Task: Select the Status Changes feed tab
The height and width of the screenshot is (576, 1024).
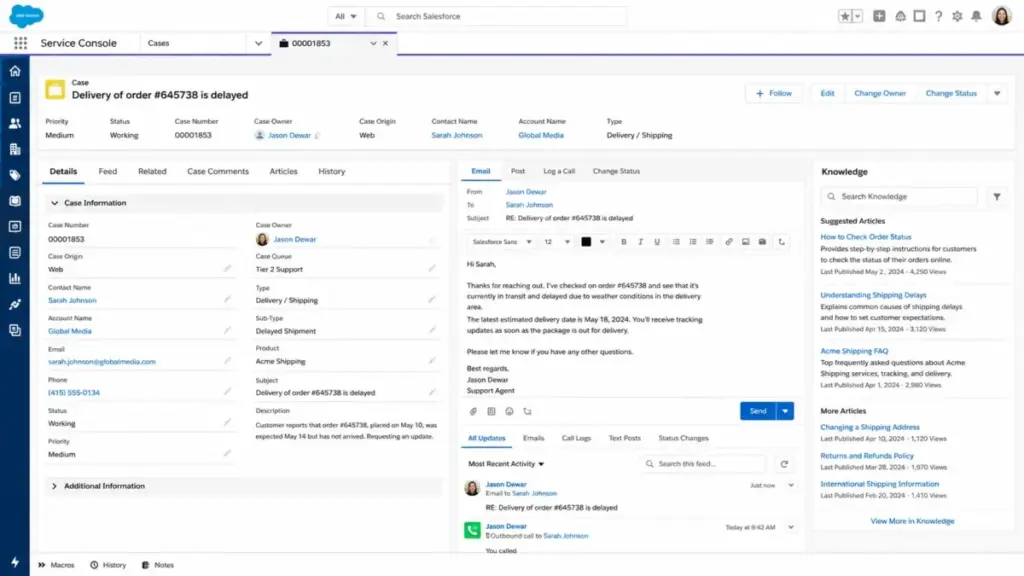Action: pyautogui.click(x=683, y=438)
